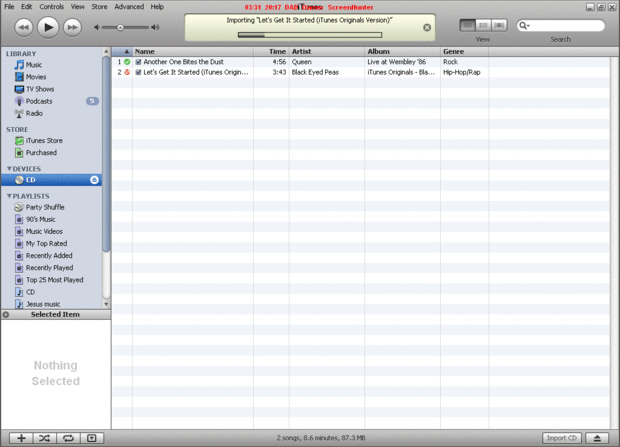This screenshot has height=447, width=620.
Task: Click the Podcasts unplayed count badge
Action: click(92, 101)
